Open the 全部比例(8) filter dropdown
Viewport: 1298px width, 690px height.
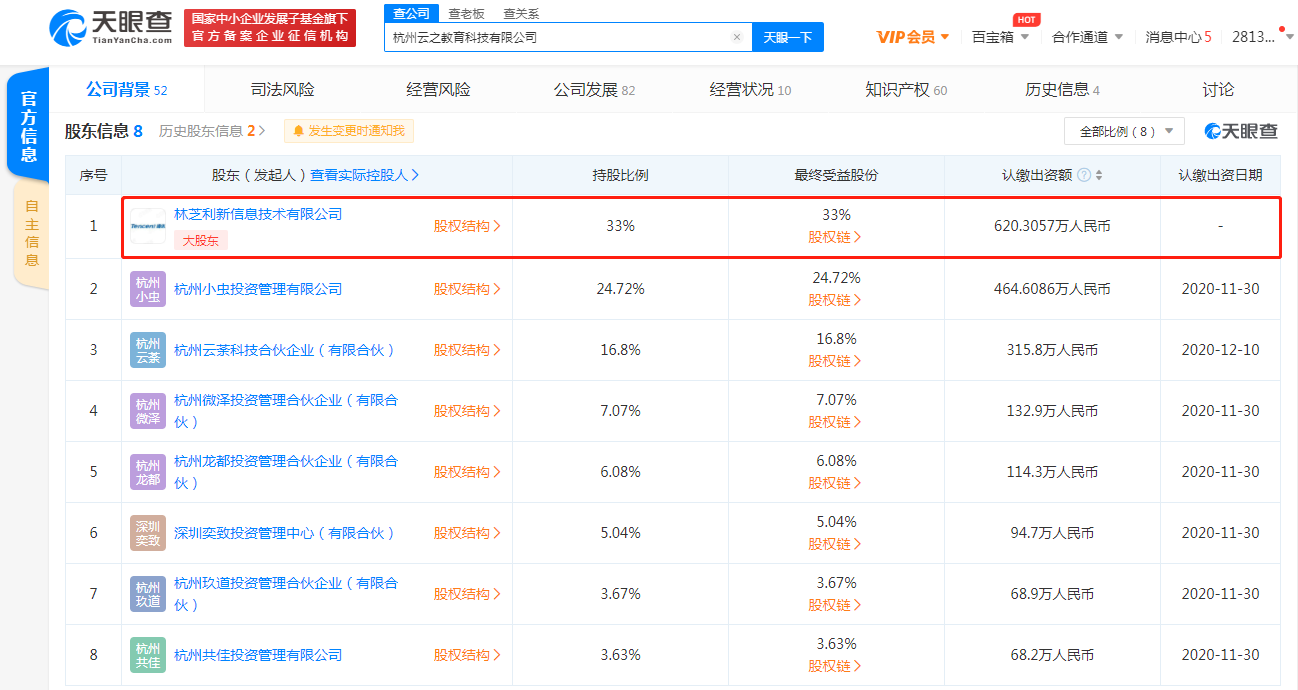pos(1125,131)
